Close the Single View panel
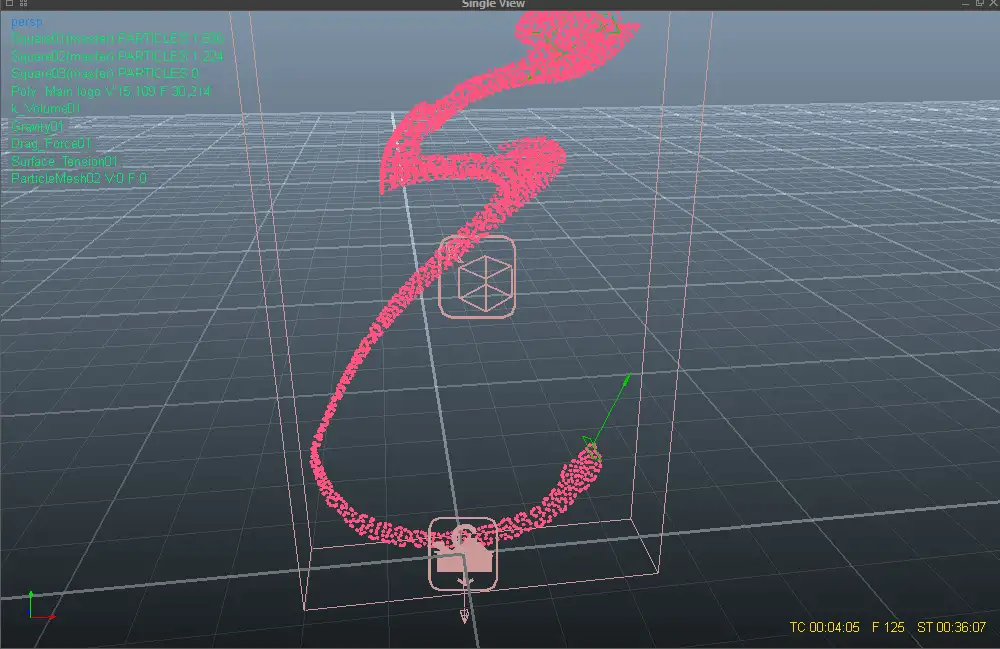This screenshot has height=649, width=1000. 994,3
